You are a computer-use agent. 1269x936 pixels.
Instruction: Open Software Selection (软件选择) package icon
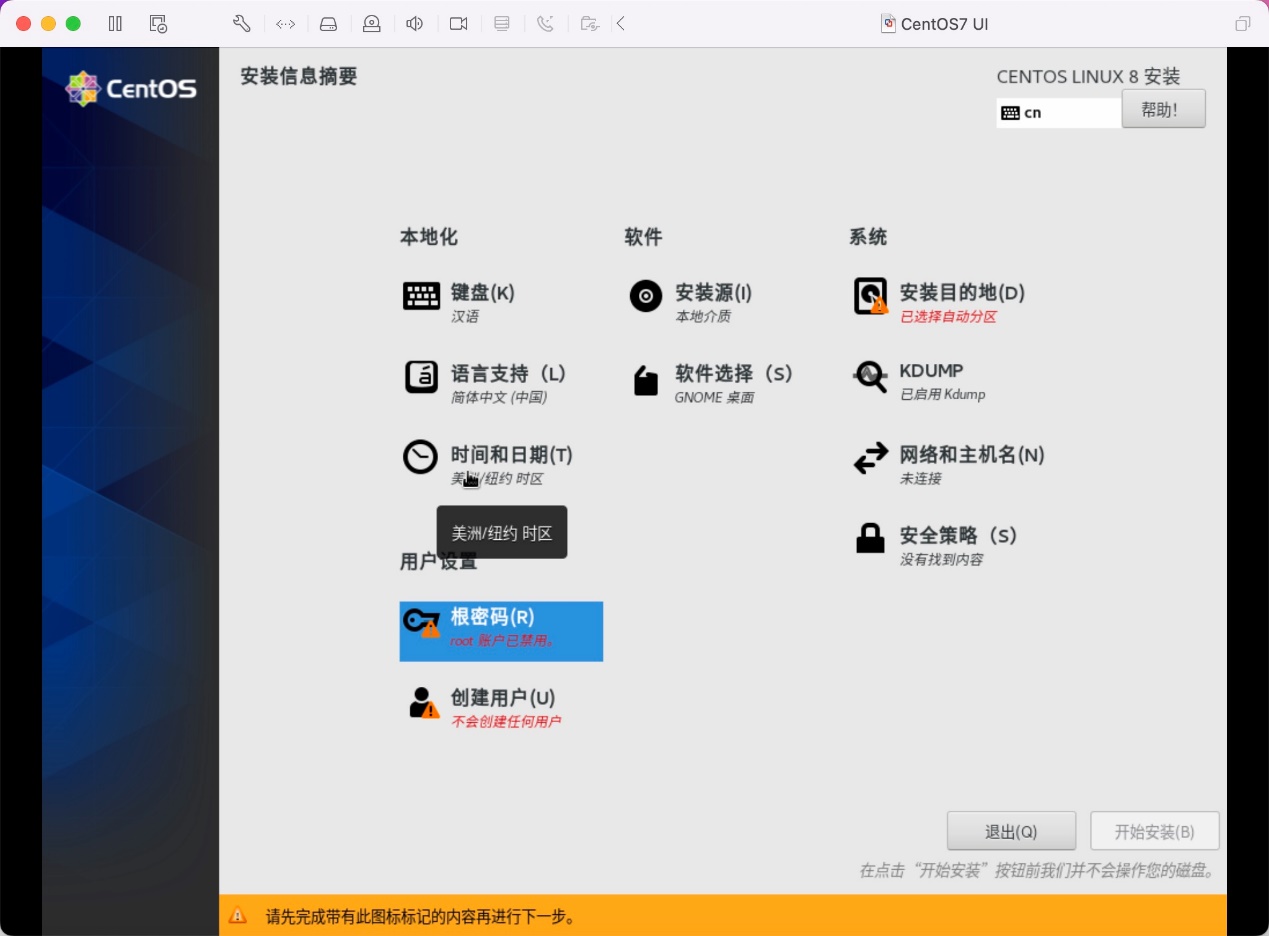point(646,380)
